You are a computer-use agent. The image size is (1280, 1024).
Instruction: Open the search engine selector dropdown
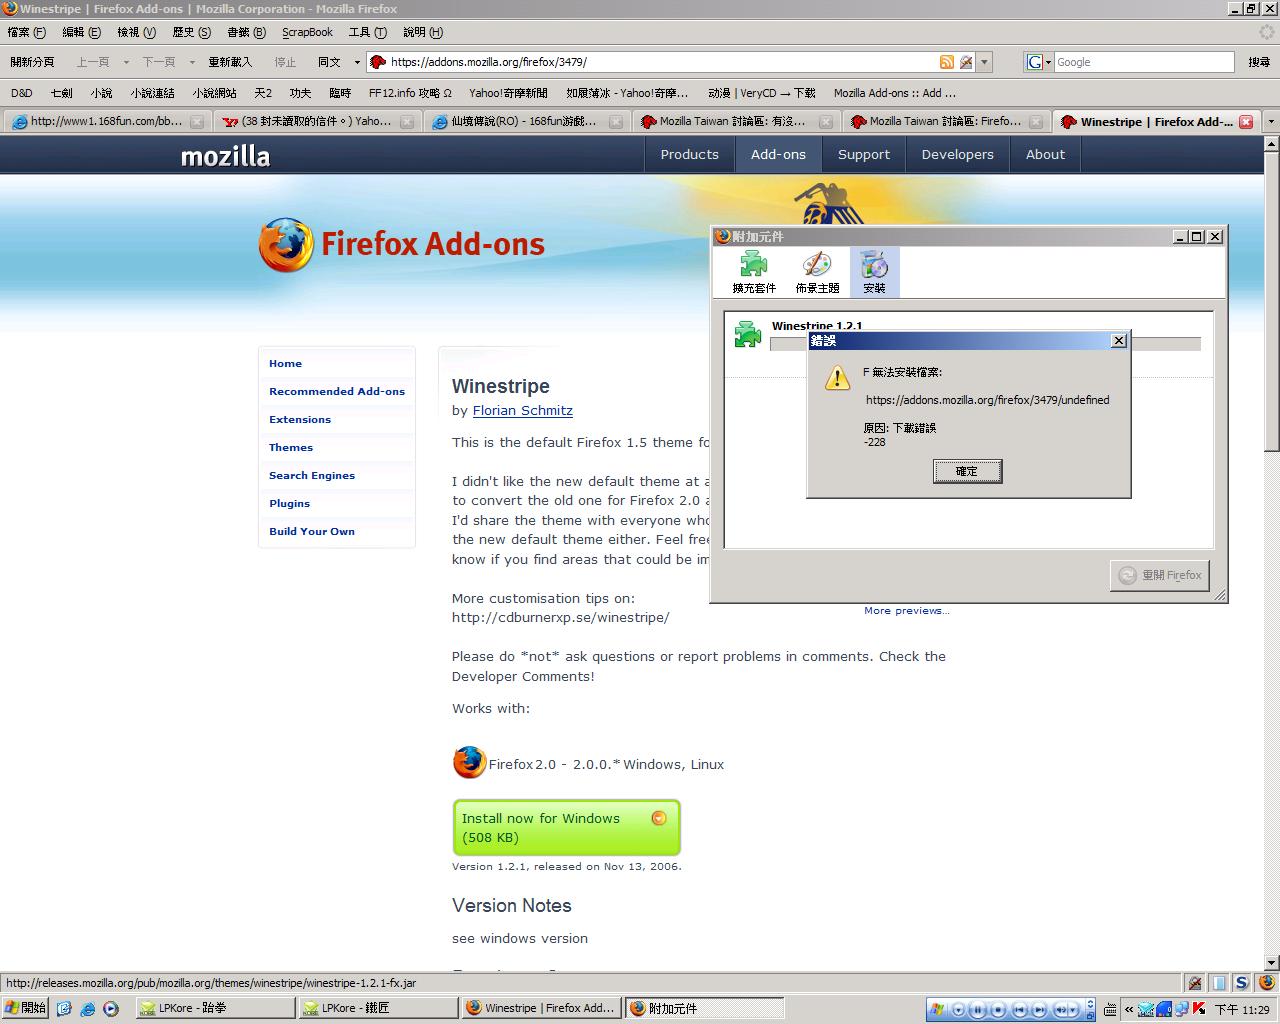(1047, 62)
